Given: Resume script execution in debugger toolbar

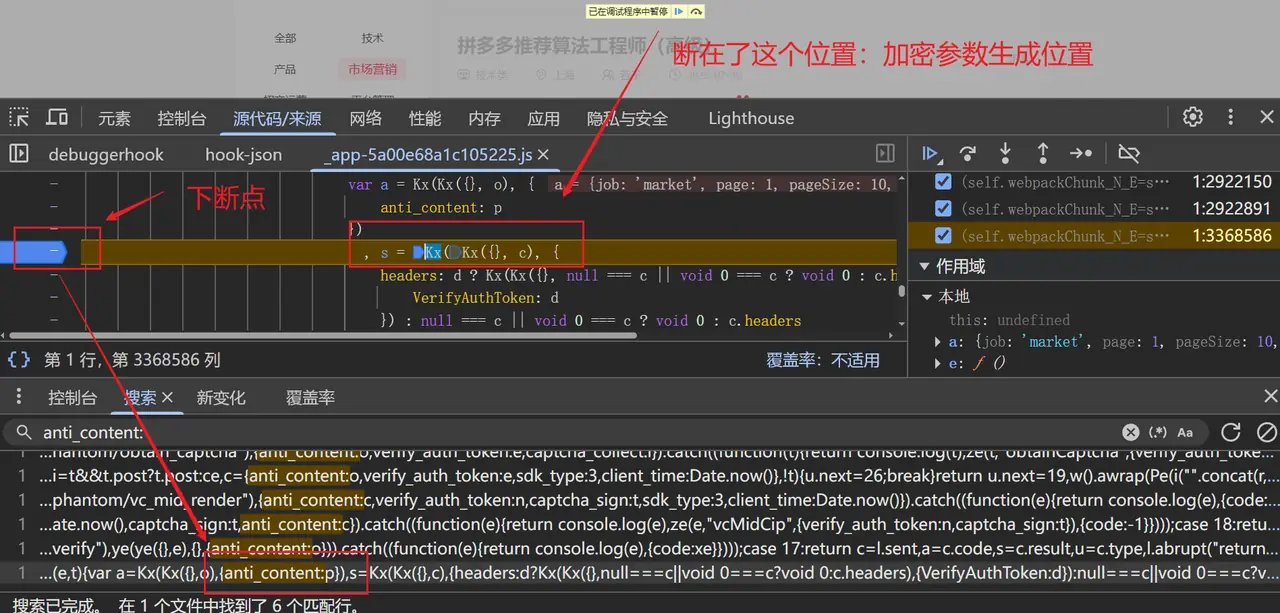Looking at the screenshot, I should coord(930,153).
